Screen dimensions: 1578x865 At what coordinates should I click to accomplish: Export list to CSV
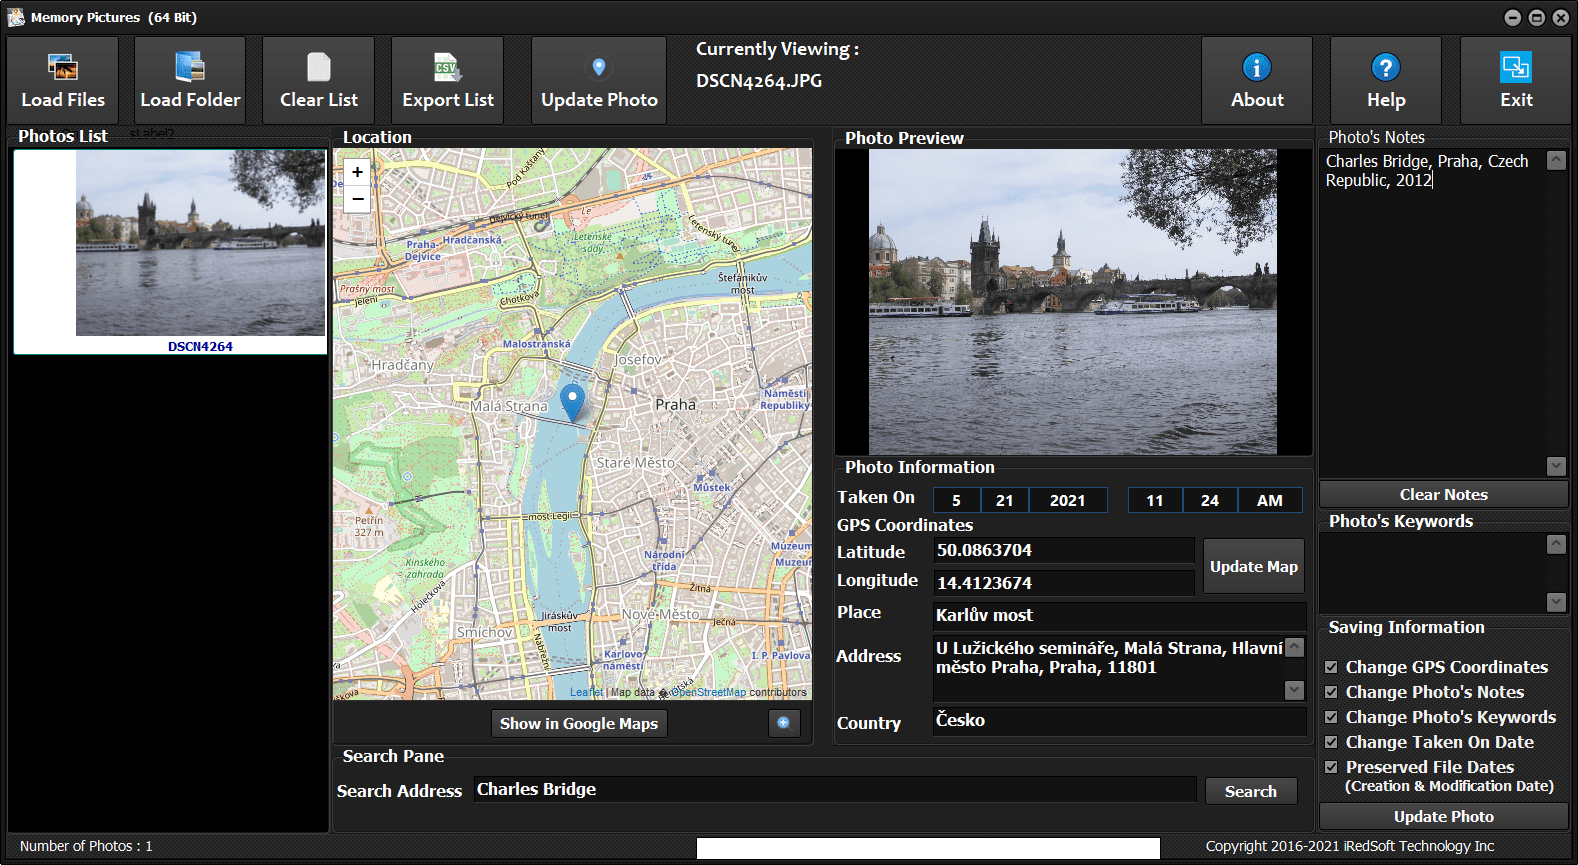[x=447, y=80]
